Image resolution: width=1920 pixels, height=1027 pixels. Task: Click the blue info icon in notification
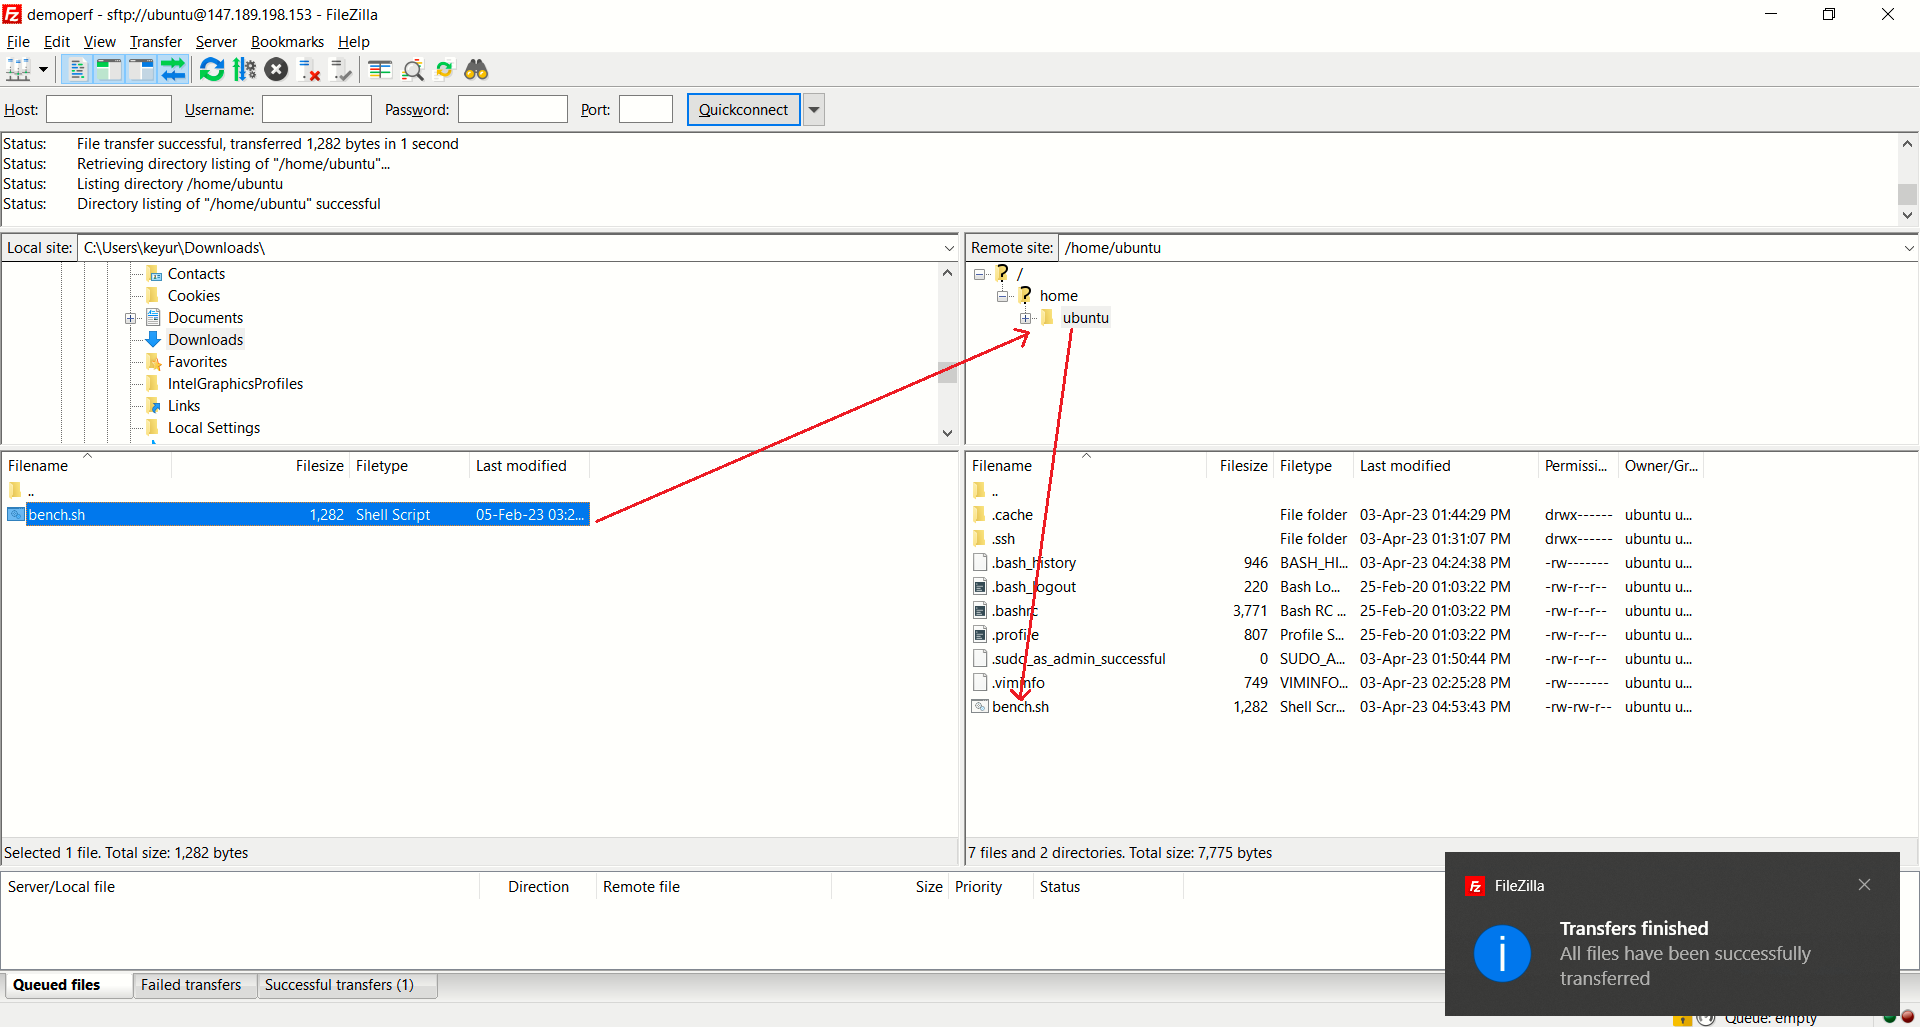click(x=1502, y=954)
